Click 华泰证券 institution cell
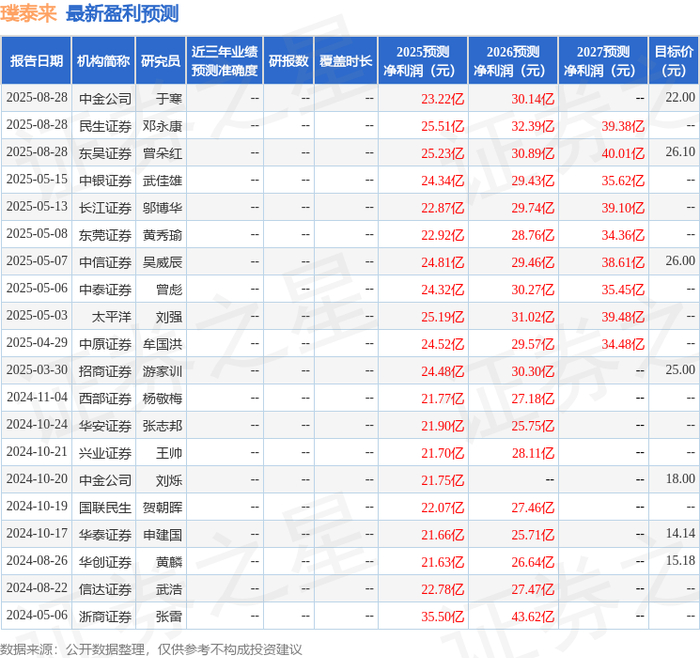The height and width of the screenshot is (658, 700). tap(105, 535)
